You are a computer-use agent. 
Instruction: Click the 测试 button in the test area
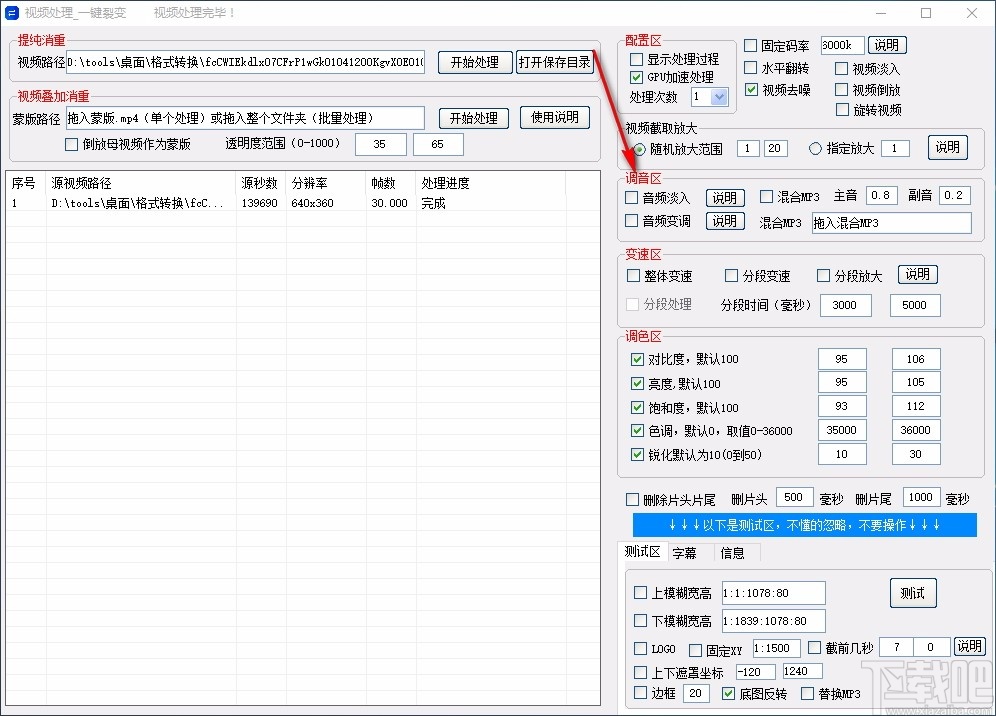(912, 592)
